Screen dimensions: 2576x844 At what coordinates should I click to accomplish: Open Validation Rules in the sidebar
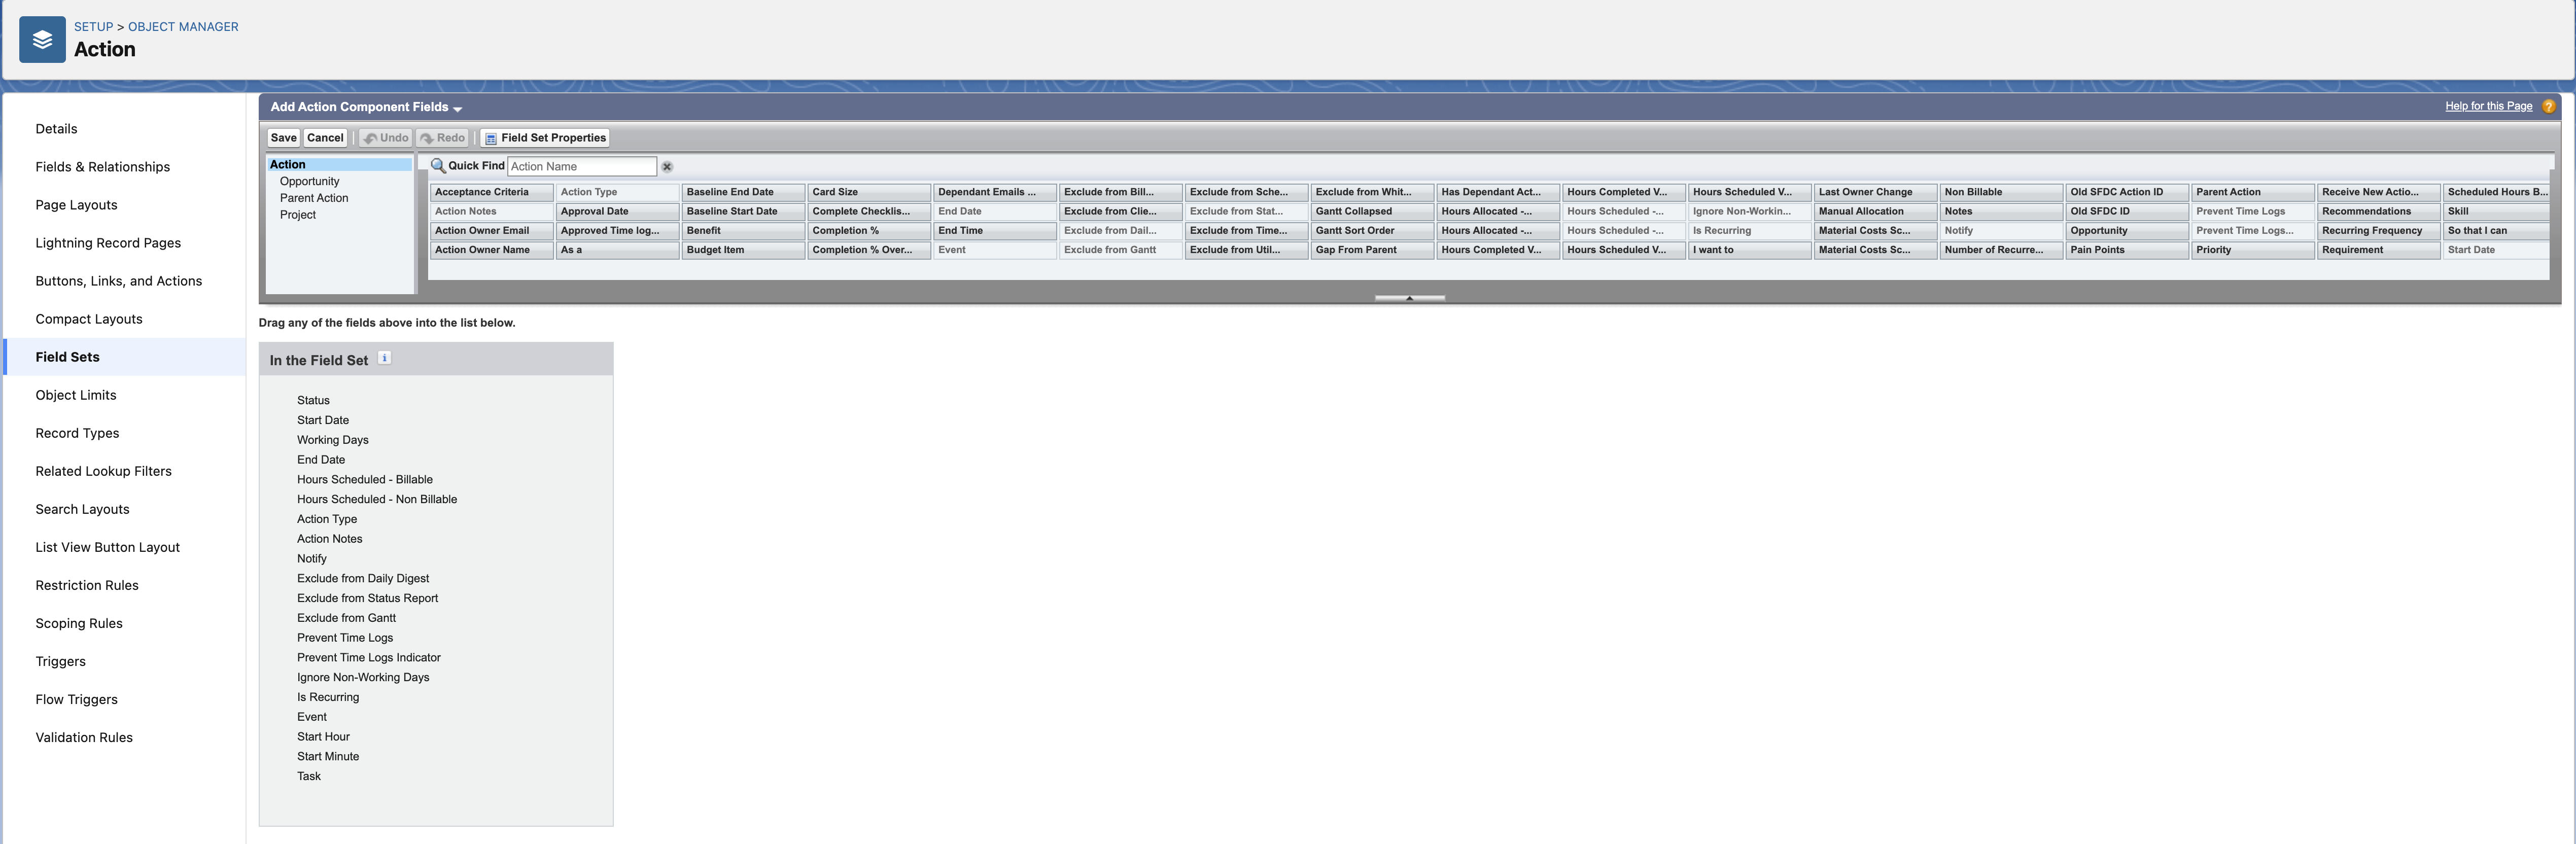pos(84,737)
